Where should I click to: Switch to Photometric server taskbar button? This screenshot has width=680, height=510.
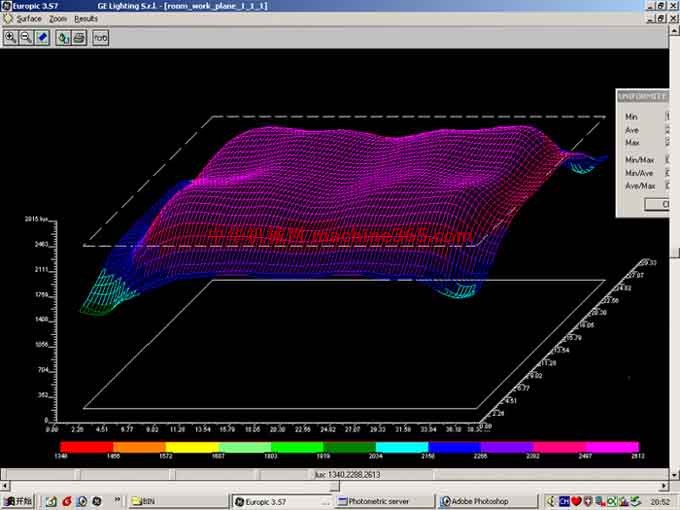click(384, 501)
